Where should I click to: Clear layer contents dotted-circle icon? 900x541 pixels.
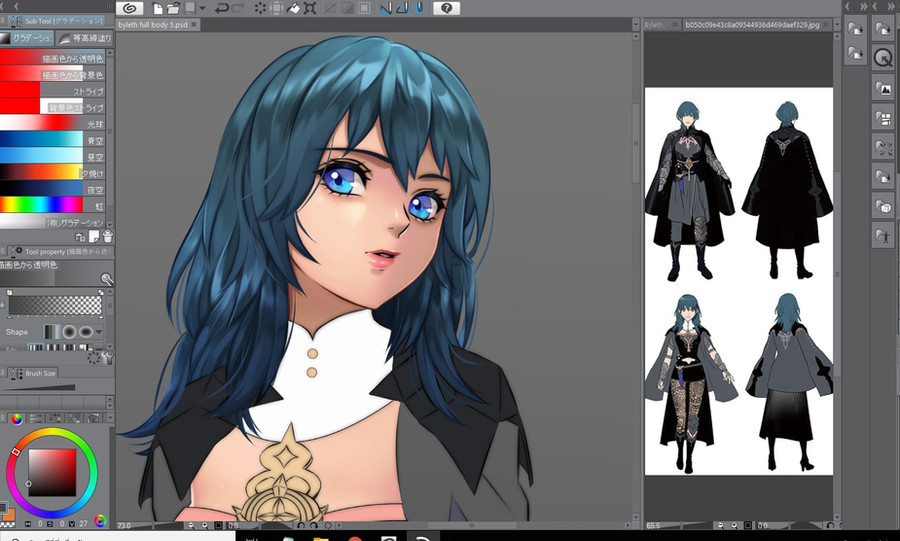[261, 9]
